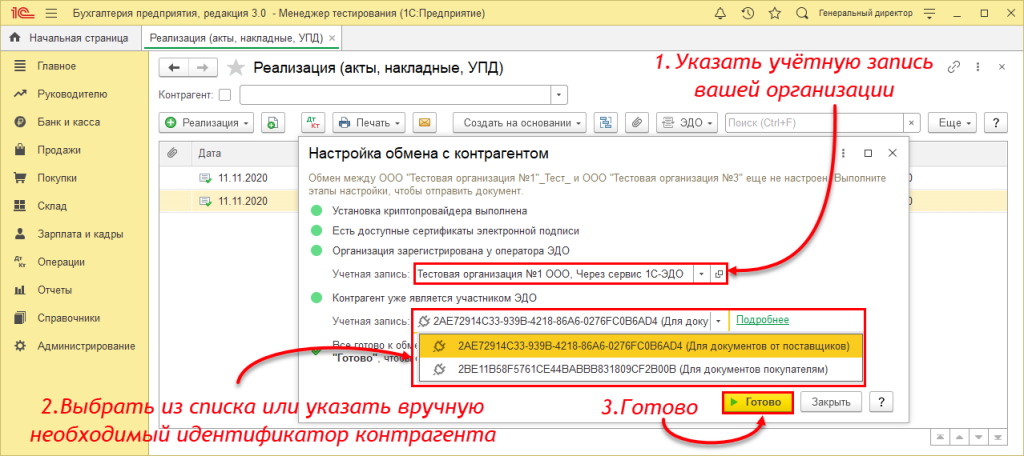Click the copy document icon in toolbar
The image size is (1024, 456).
click(x=272, y=123)
